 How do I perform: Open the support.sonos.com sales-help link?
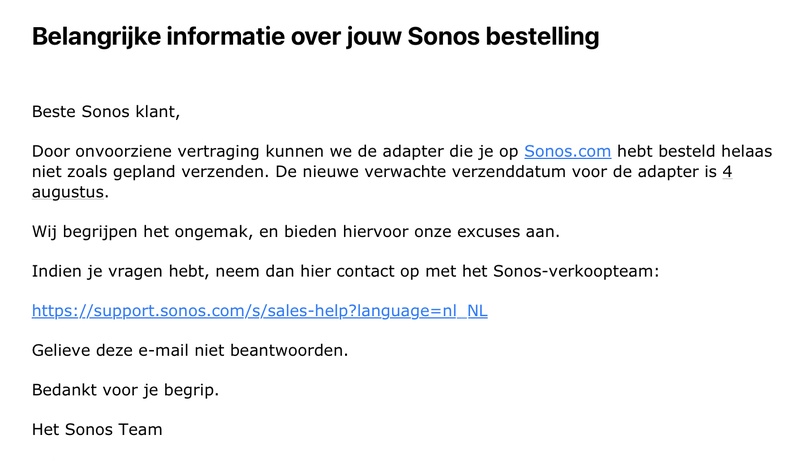click(x=260, y=310)
